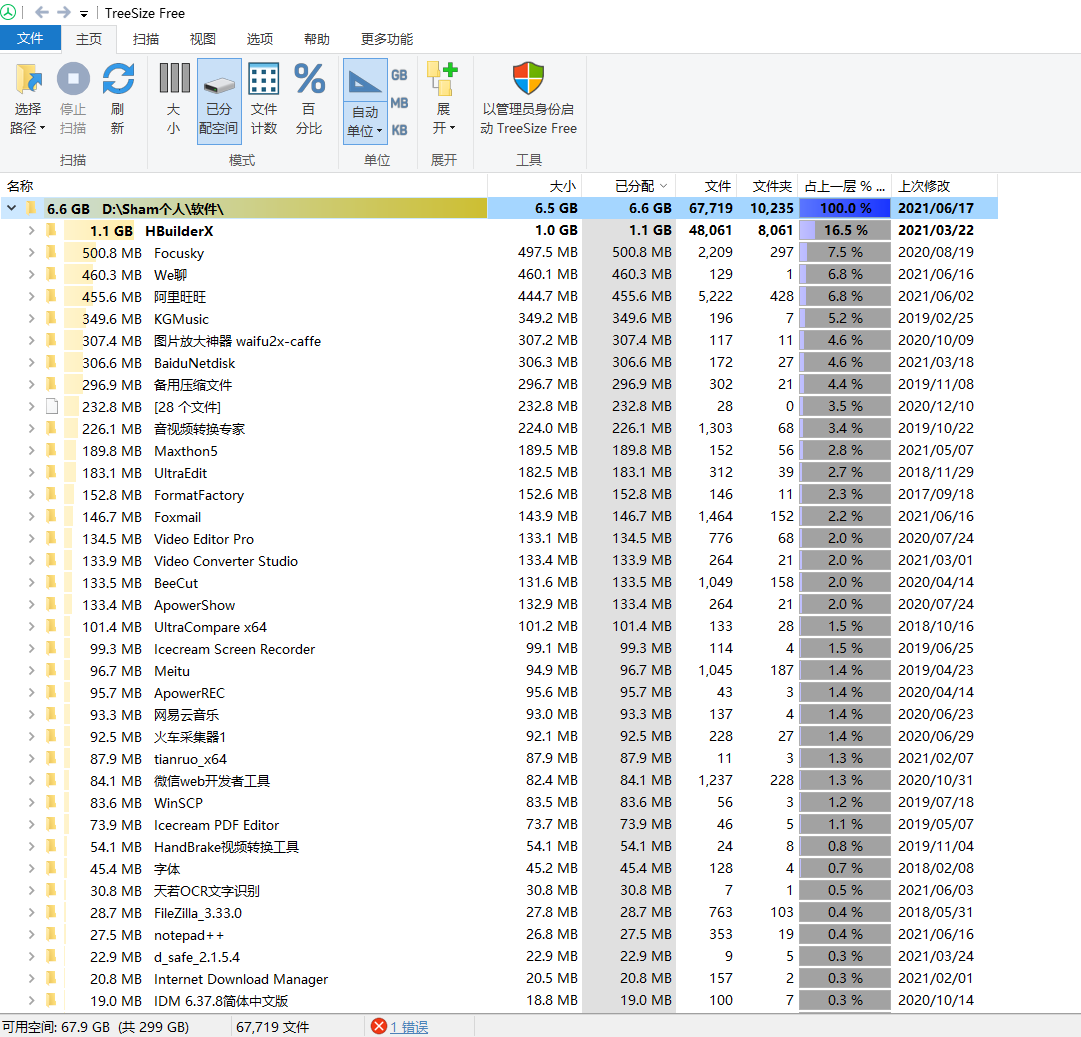Set display unit to MB
The image size is (1081, 1037).
(x=400, y=103)
